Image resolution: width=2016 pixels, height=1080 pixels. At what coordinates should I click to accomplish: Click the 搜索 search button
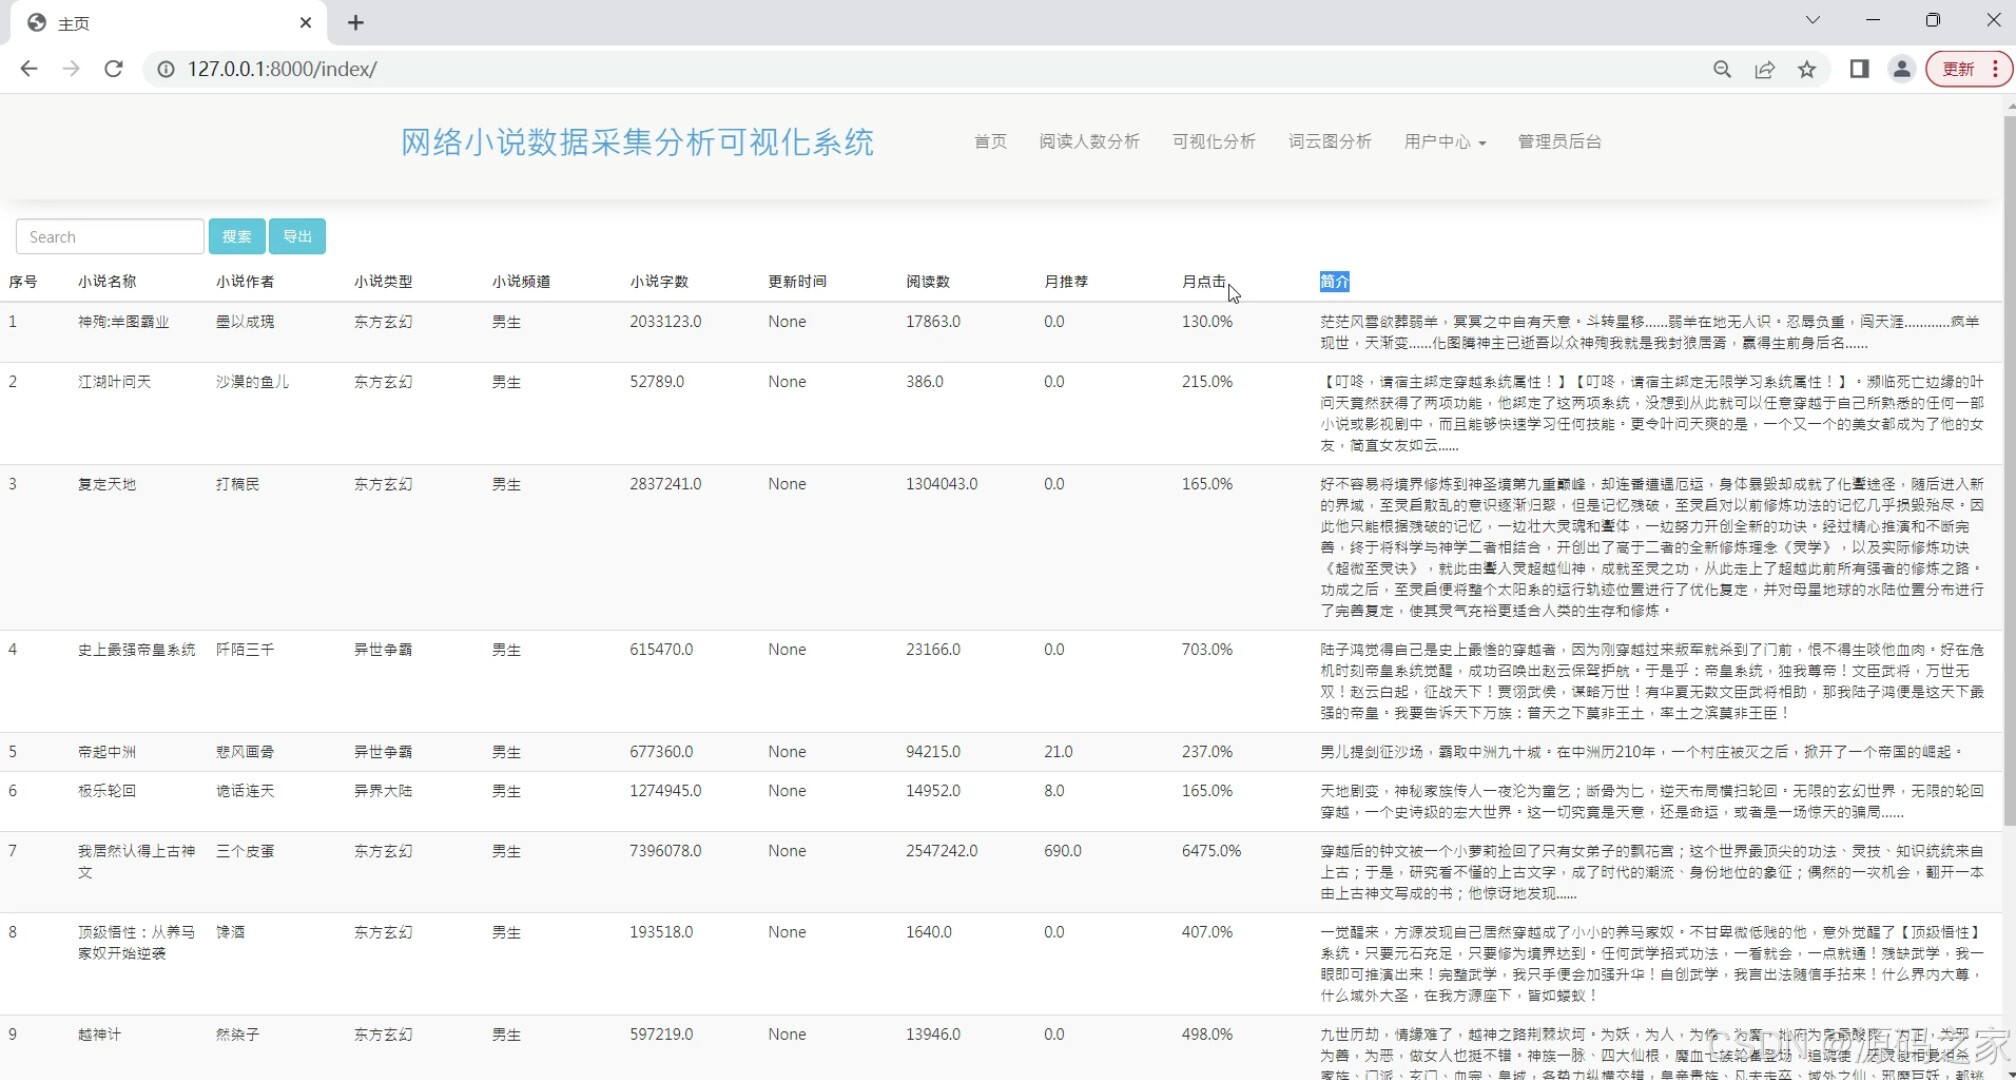[237, 236]
